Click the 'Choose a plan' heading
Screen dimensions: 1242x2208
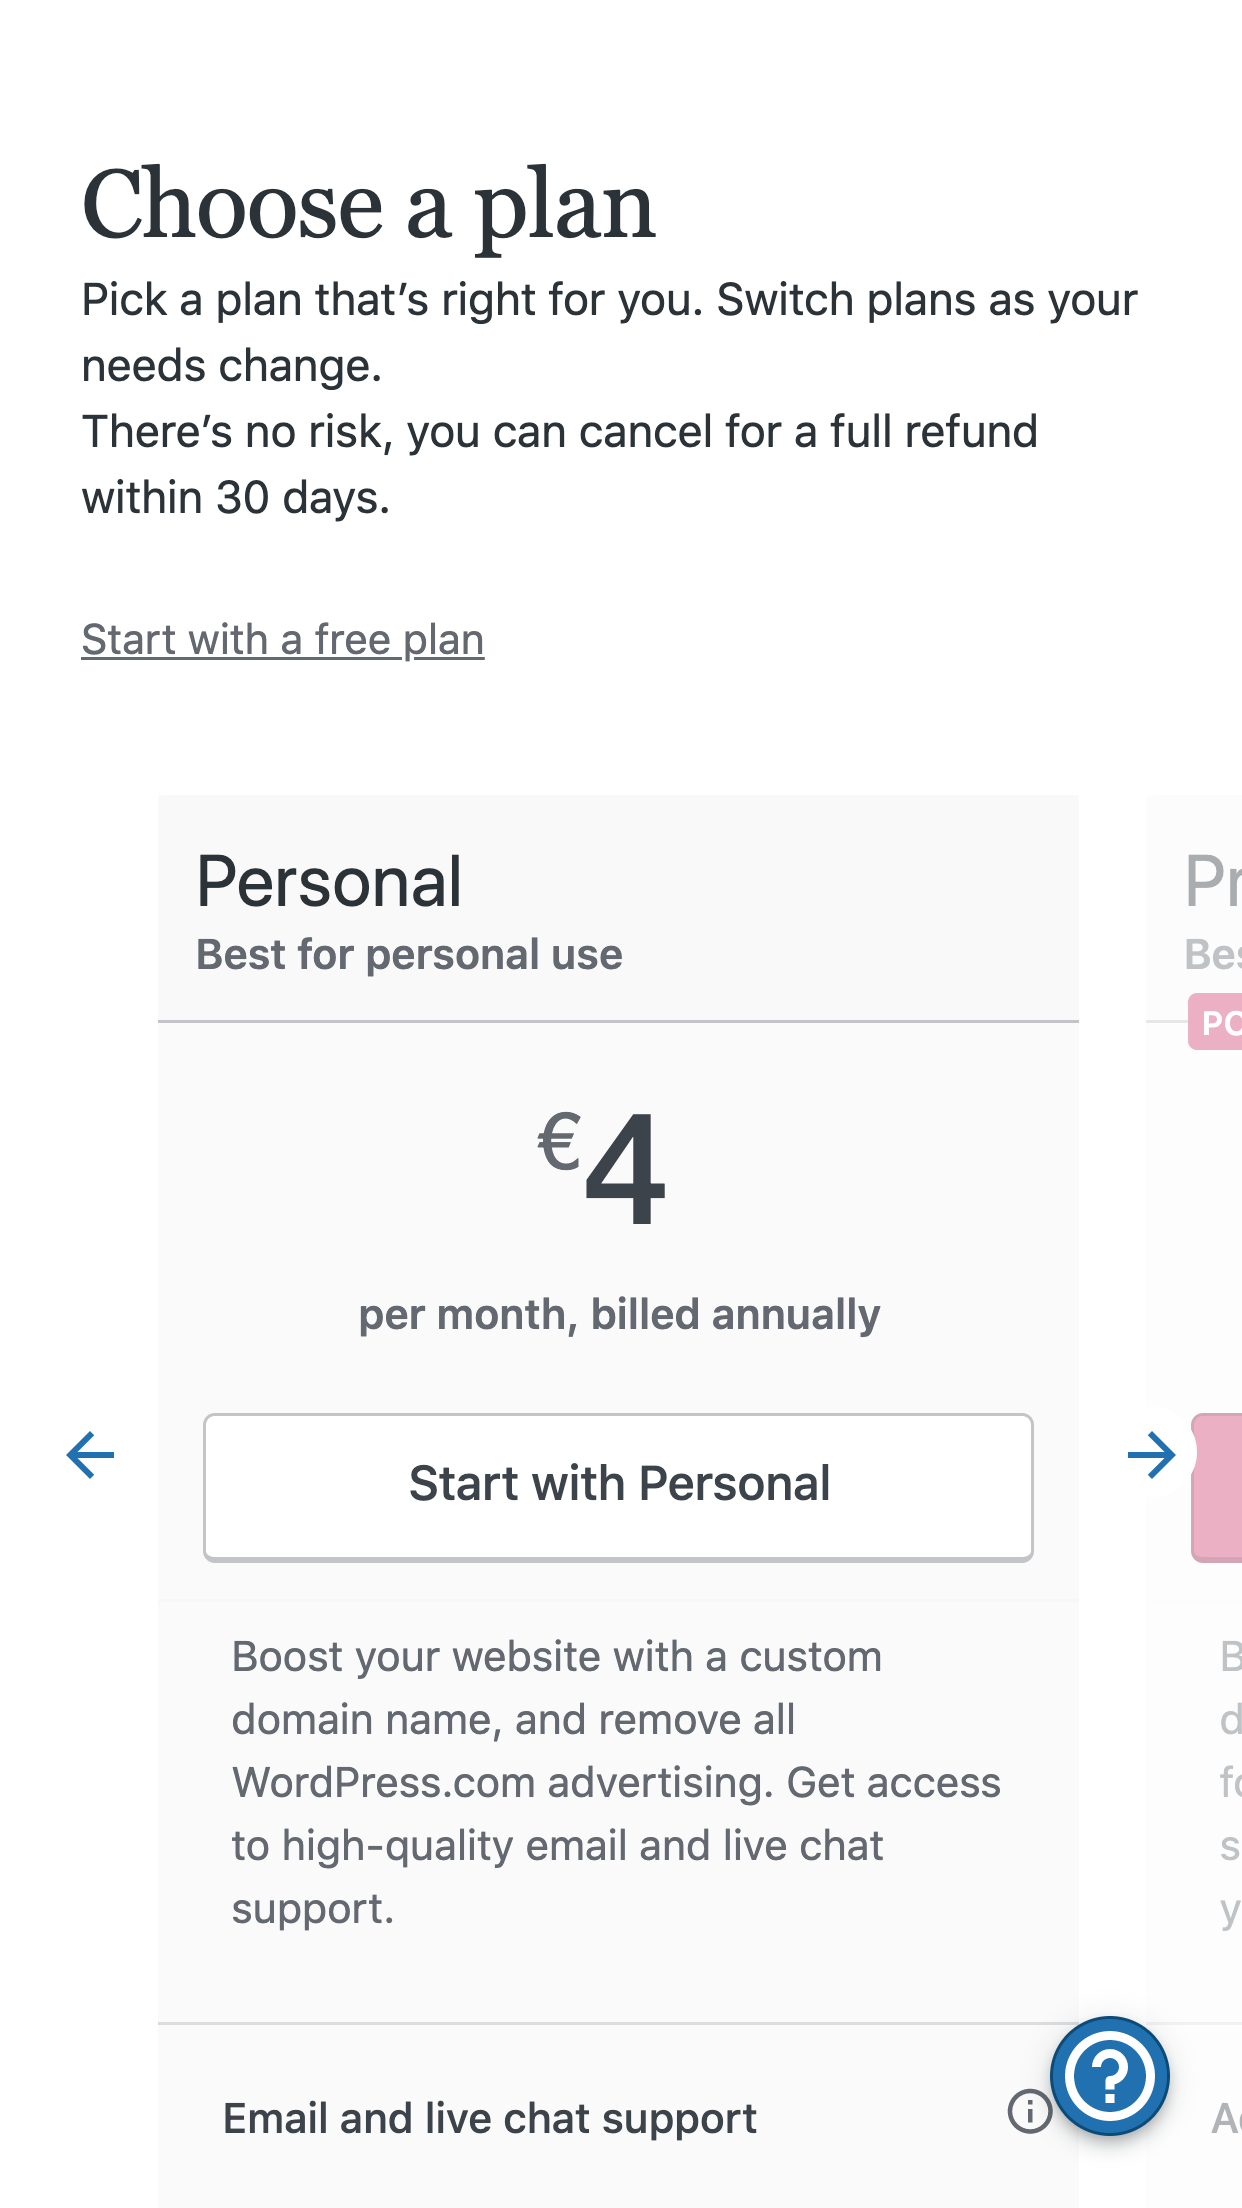pyautogui.click(x=368, y=205)
